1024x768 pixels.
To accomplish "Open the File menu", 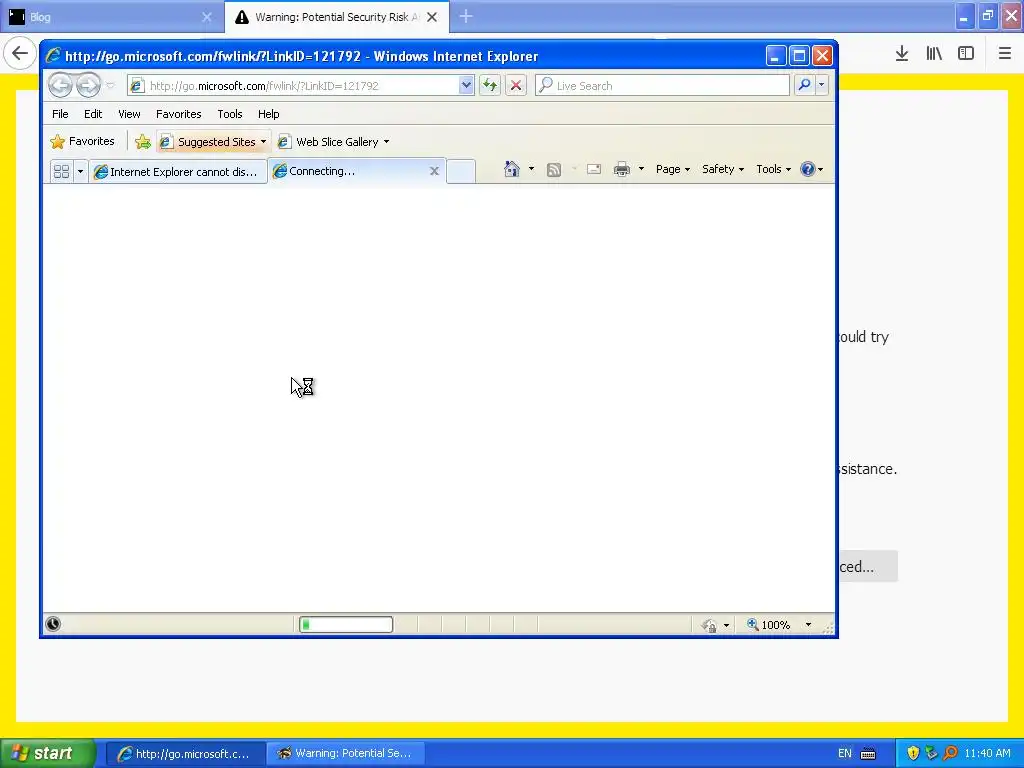I will [x=60, y=114].
